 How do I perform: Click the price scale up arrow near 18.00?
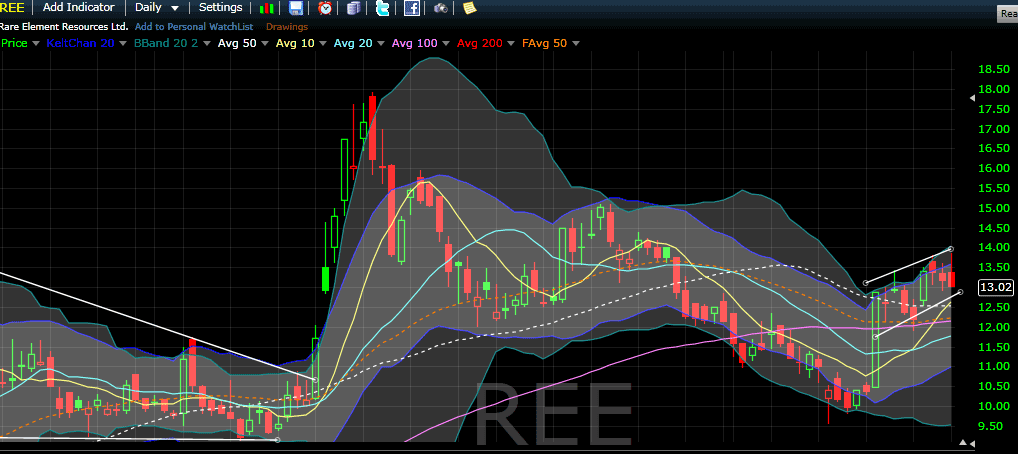coord(972,97)
